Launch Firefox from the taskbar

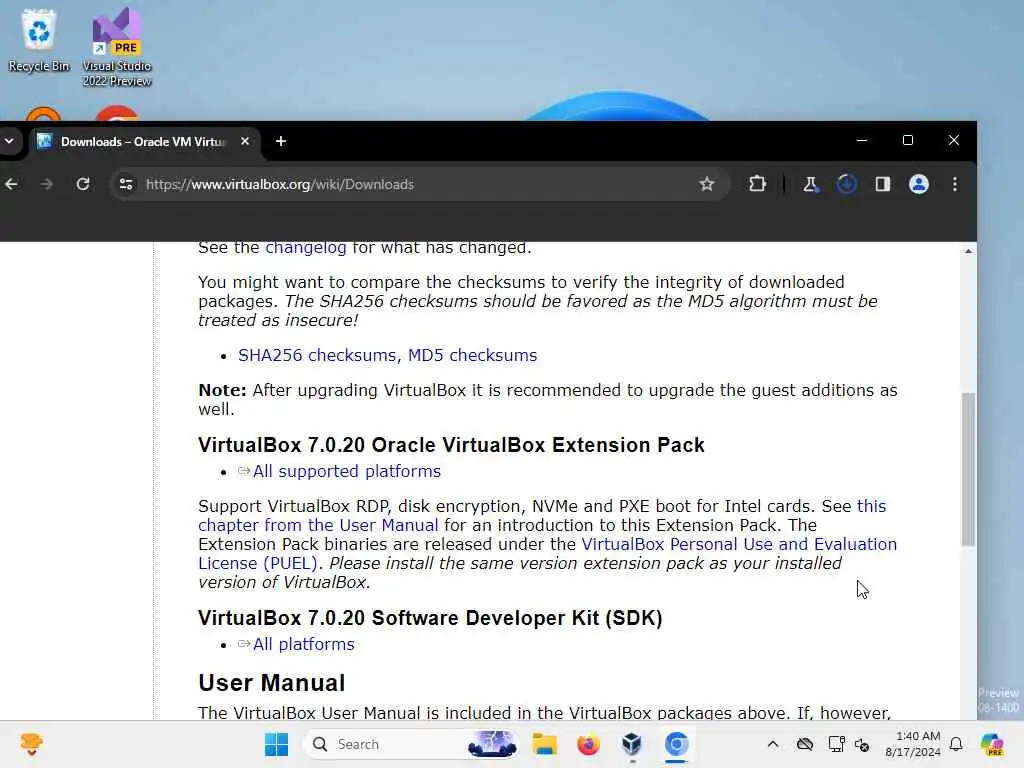pos(588,744)
